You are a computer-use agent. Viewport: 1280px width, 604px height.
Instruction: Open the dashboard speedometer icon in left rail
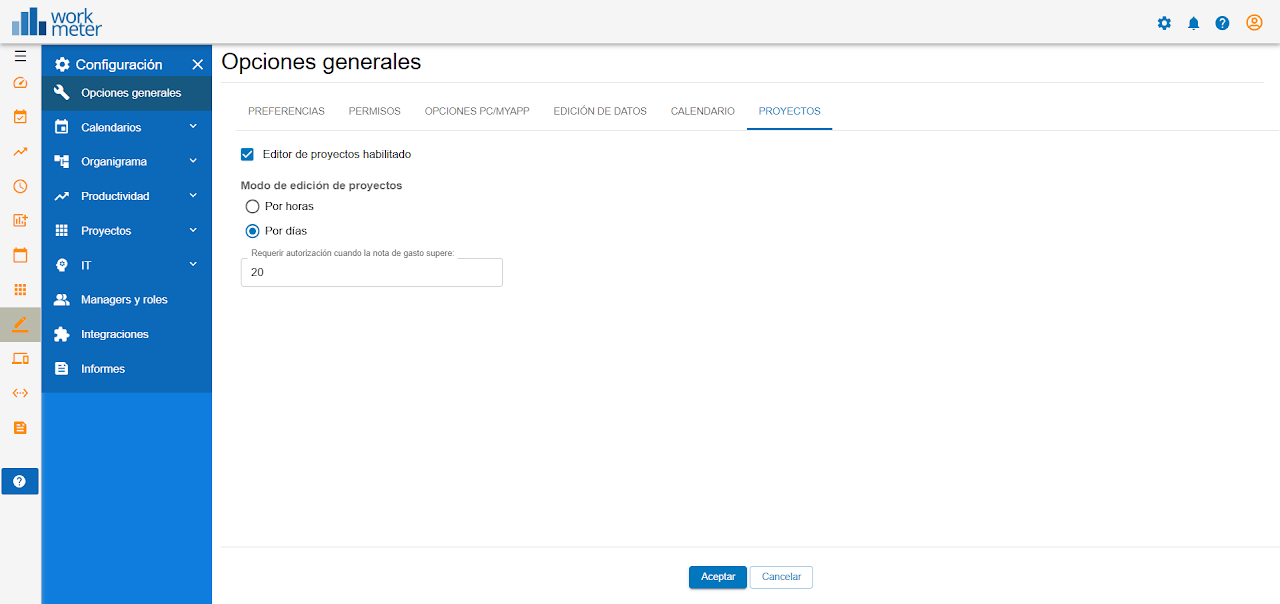click(20, 83)
